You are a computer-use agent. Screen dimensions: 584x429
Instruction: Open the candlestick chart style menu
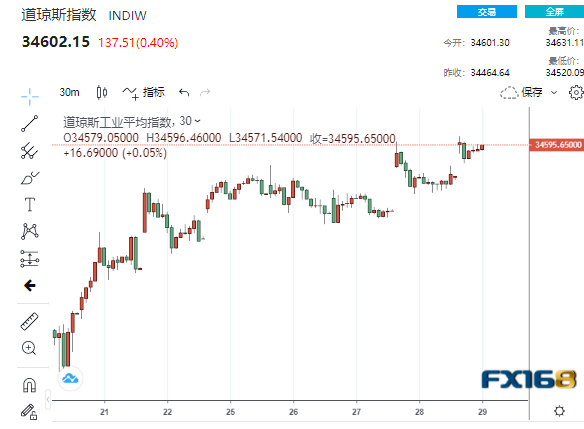(x=102, y=92)
